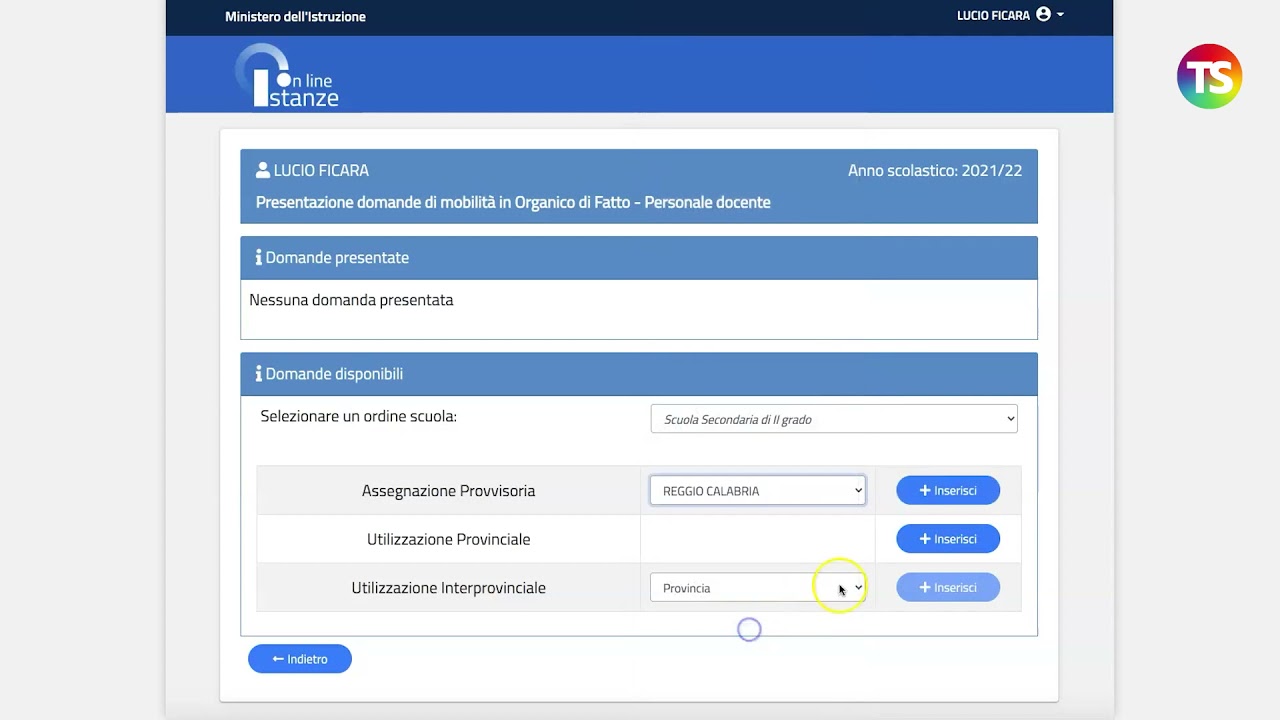The width and height of the screenshot is (1280, 720).
Task: Click the Ministero dell'Istruzione header link
Action: coord(295,17)
